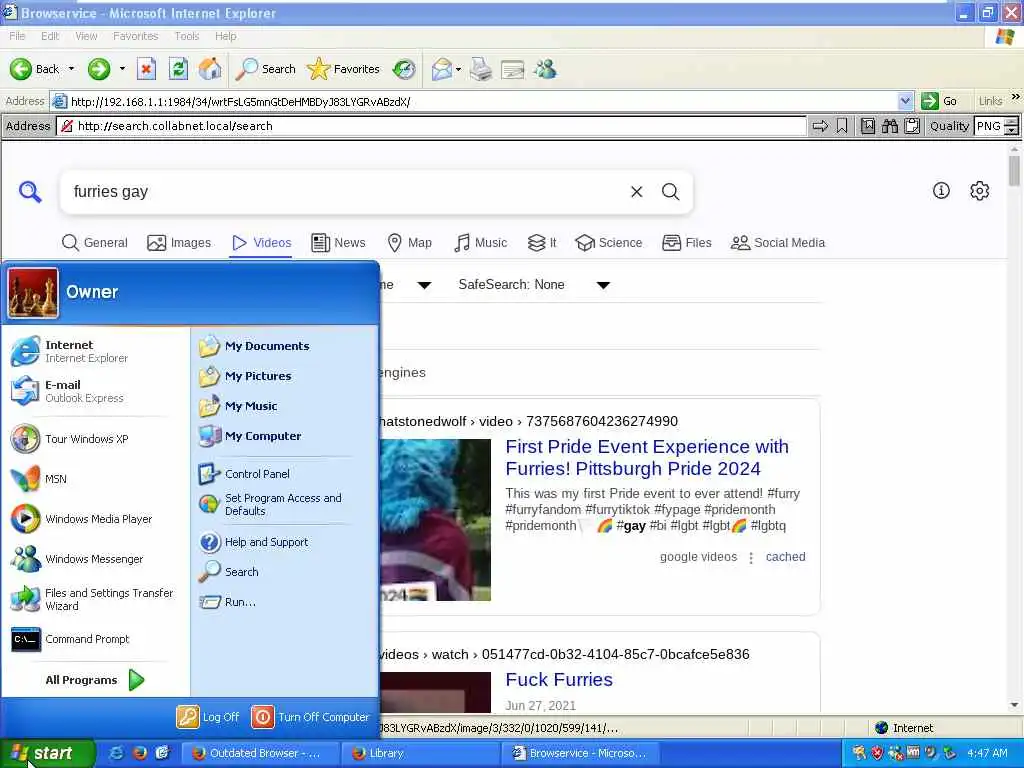Open Windows Media Player from Start menu
The image size is (1024, 768).
click(x=82, y=519)
